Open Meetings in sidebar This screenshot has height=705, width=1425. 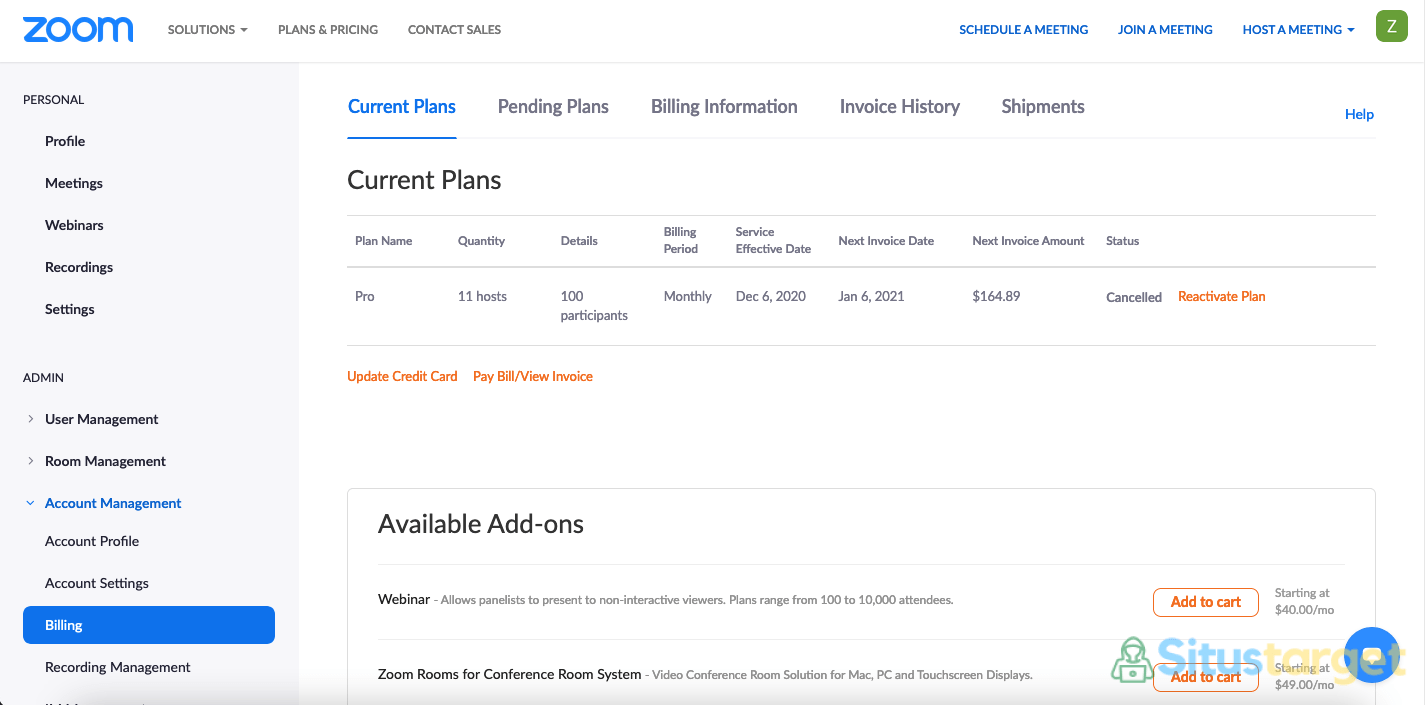tap(74, 183)
